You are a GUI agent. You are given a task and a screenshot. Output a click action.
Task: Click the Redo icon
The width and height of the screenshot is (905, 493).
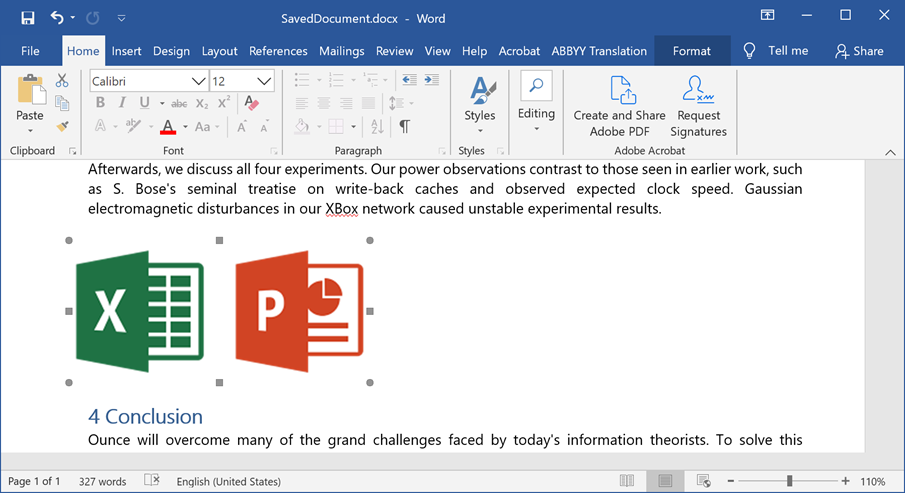(92, 18)
